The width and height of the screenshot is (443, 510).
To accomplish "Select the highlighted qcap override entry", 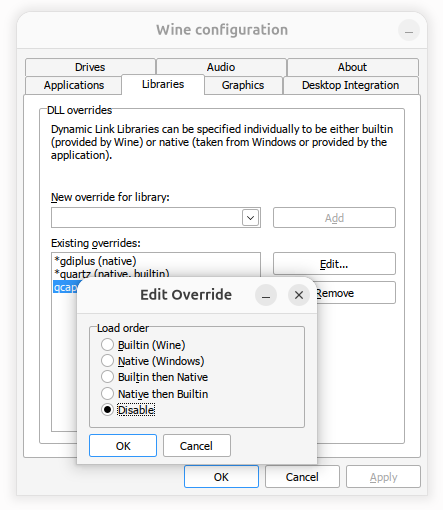I will (65, 287).
